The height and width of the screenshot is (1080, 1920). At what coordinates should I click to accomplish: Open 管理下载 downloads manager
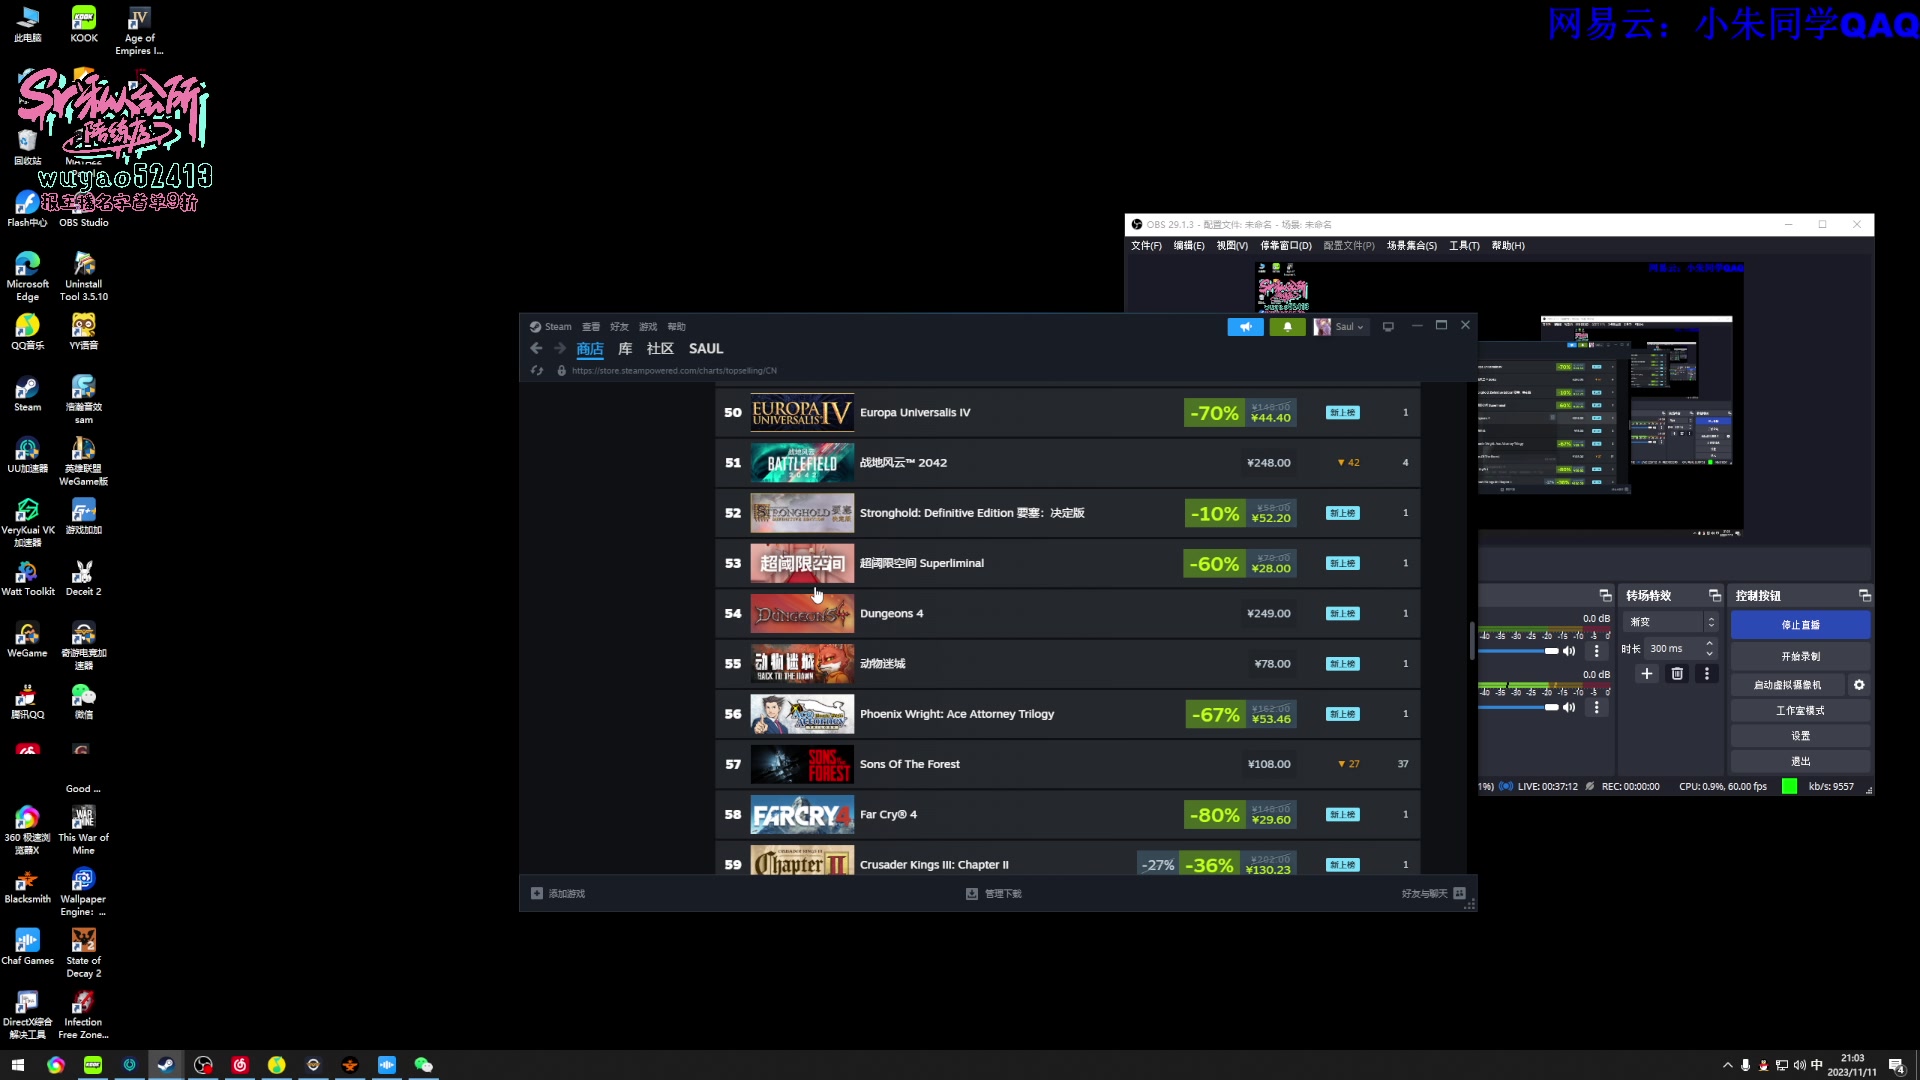point(993,894)
